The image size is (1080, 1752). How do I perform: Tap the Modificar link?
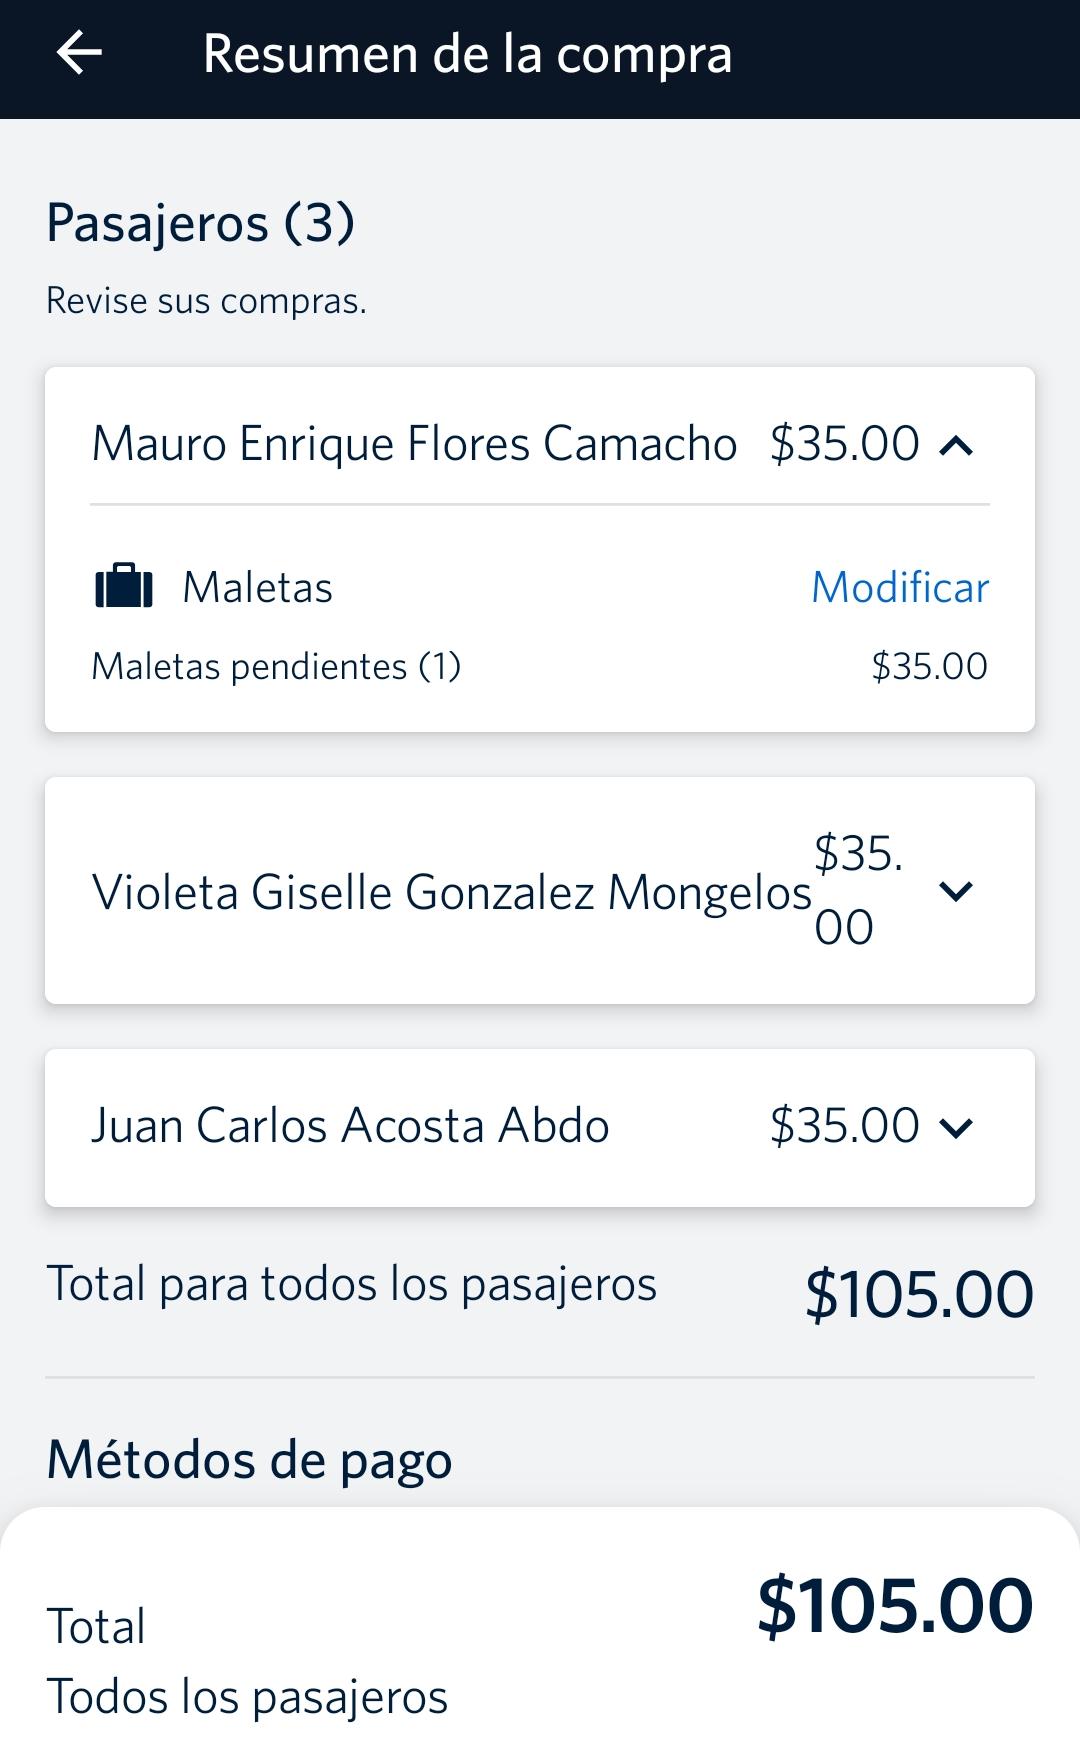pyautogui.click(x=900, y=587)
